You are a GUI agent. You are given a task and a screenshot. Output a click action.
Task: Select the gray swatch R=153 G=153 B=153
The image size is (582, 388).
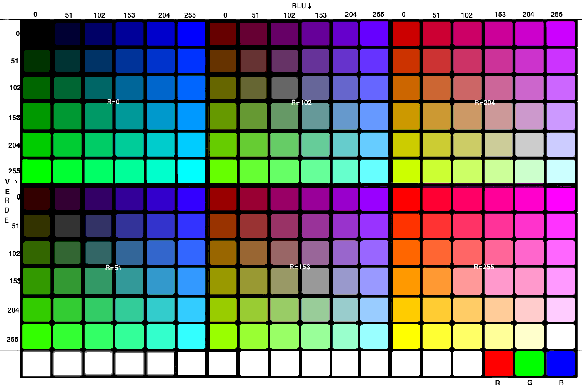pos(315,281)
